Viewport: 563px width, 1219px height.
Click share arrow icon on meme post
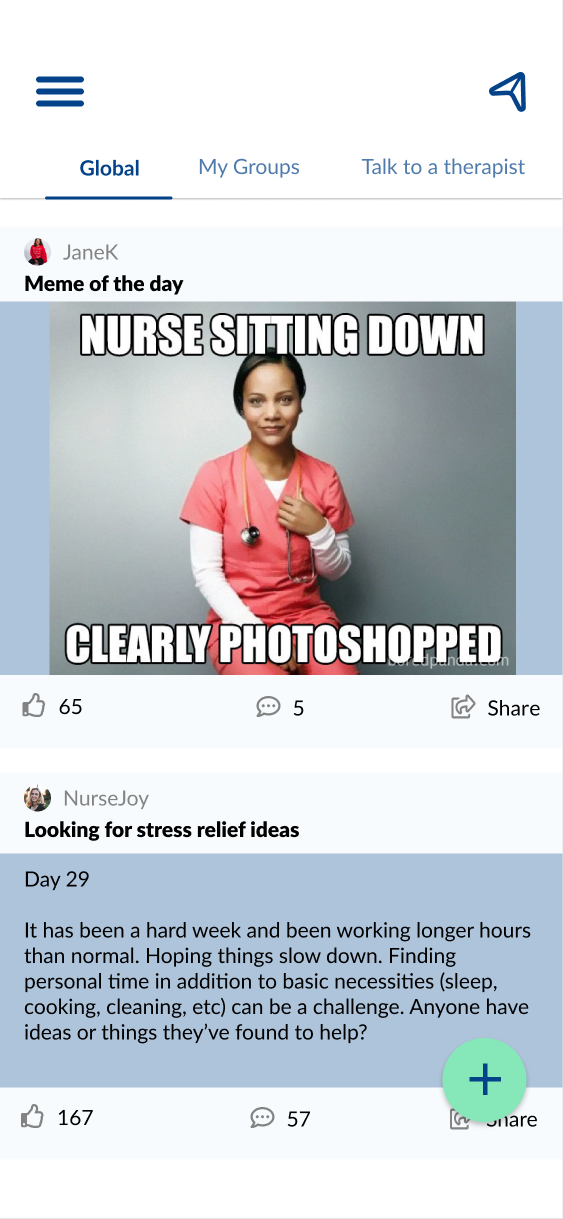(x=462, y=708)
